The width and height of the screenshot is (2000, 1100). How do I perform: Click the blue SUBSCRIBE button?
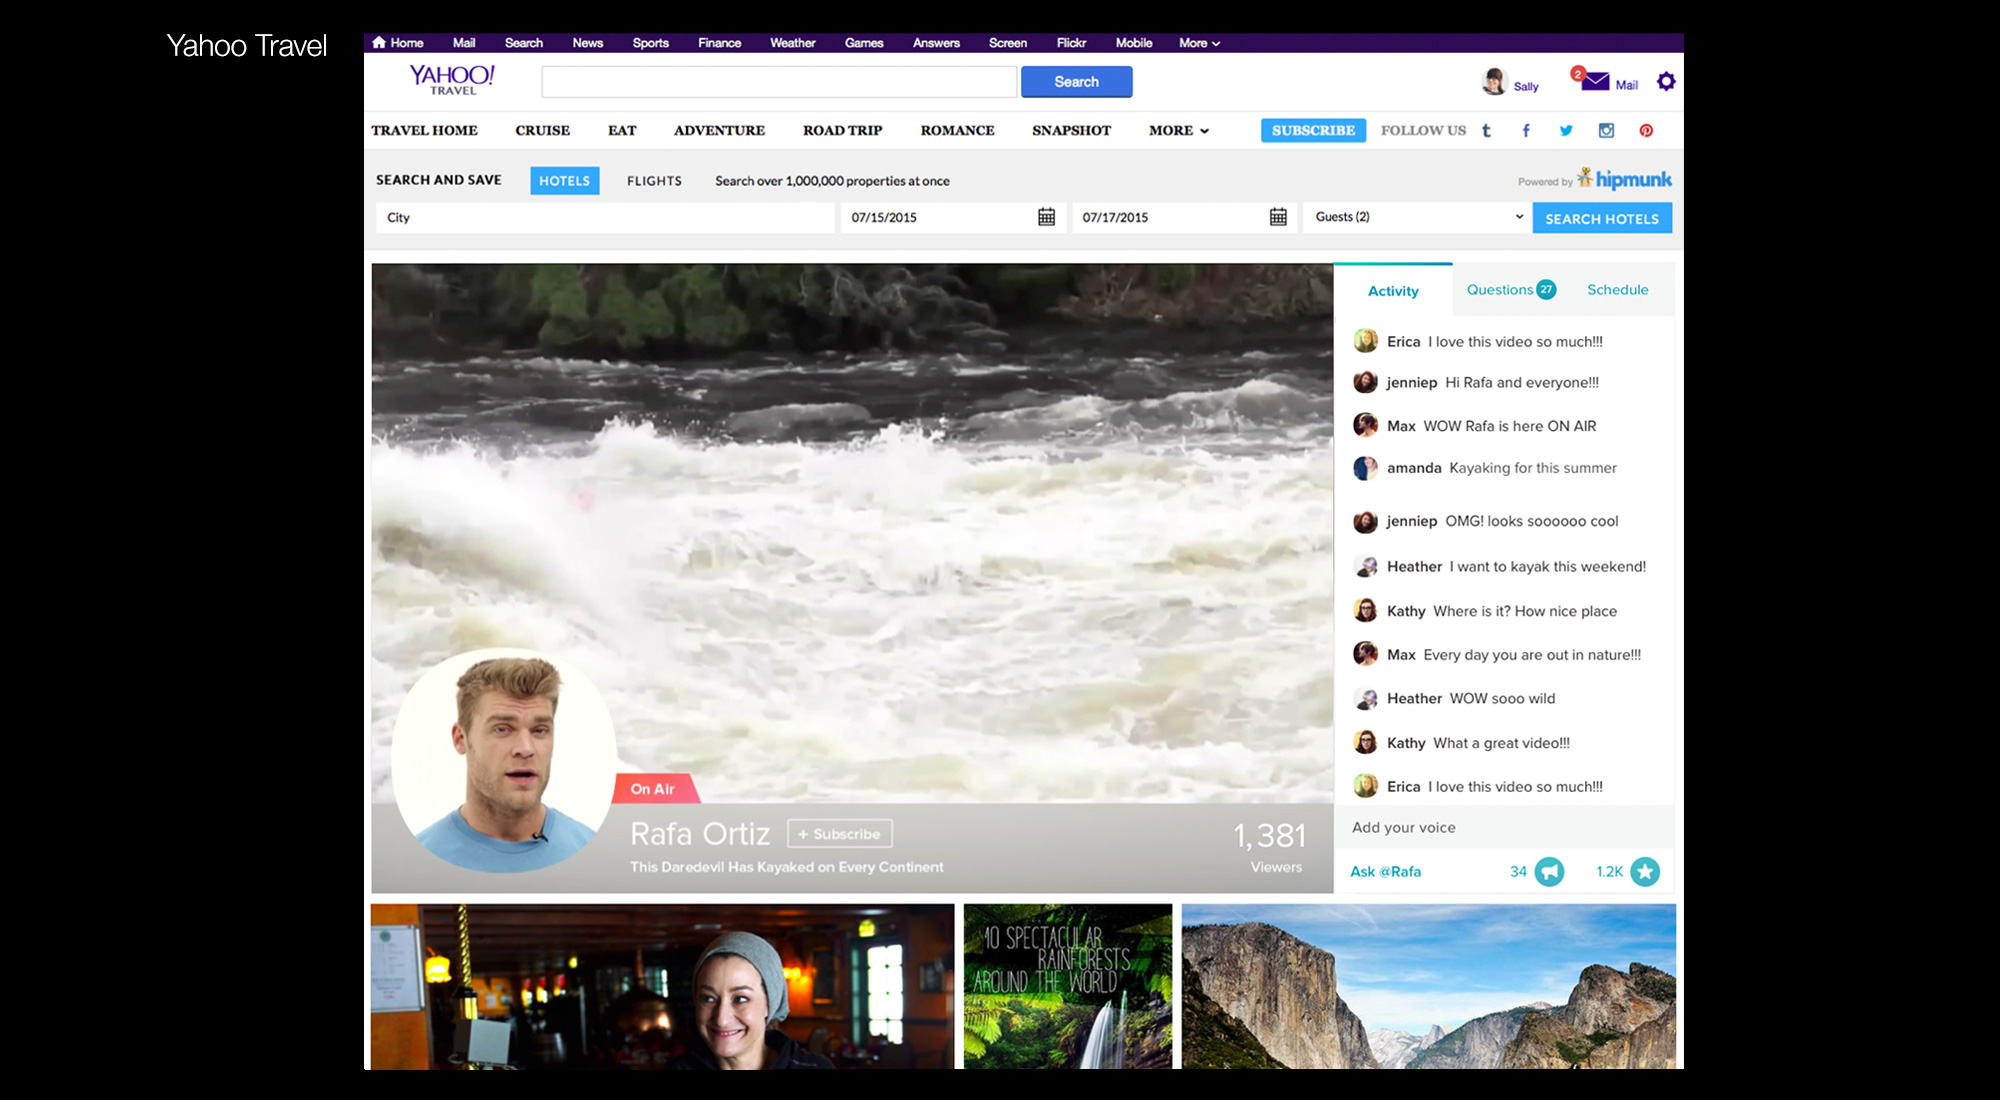coord(1313,131)
